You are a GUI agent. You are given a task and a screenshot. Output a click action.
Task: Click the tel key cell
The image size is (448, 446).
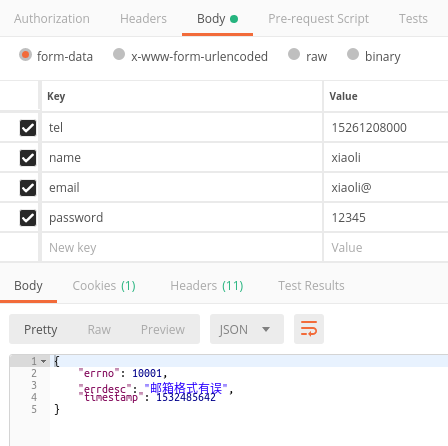coord(182,127)
